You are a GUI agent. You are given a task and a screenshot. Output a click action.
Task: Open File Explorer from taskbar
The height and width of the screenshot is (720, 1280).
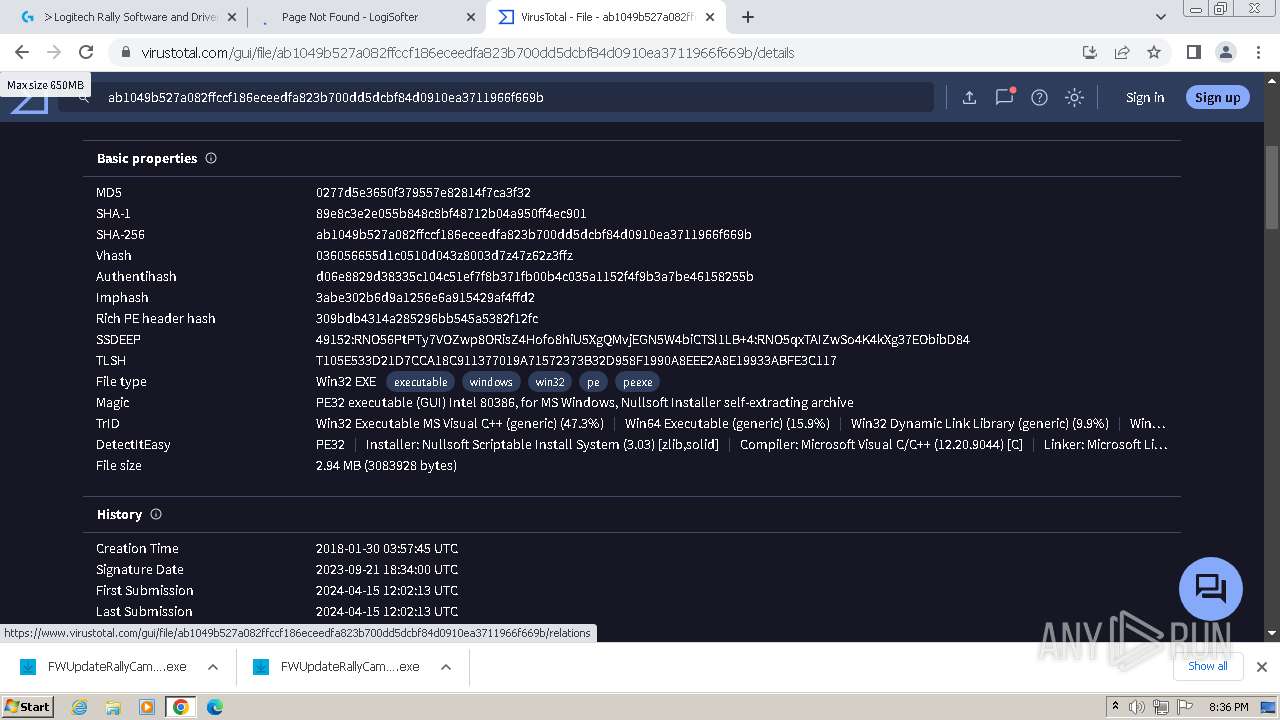click(113, 707)
